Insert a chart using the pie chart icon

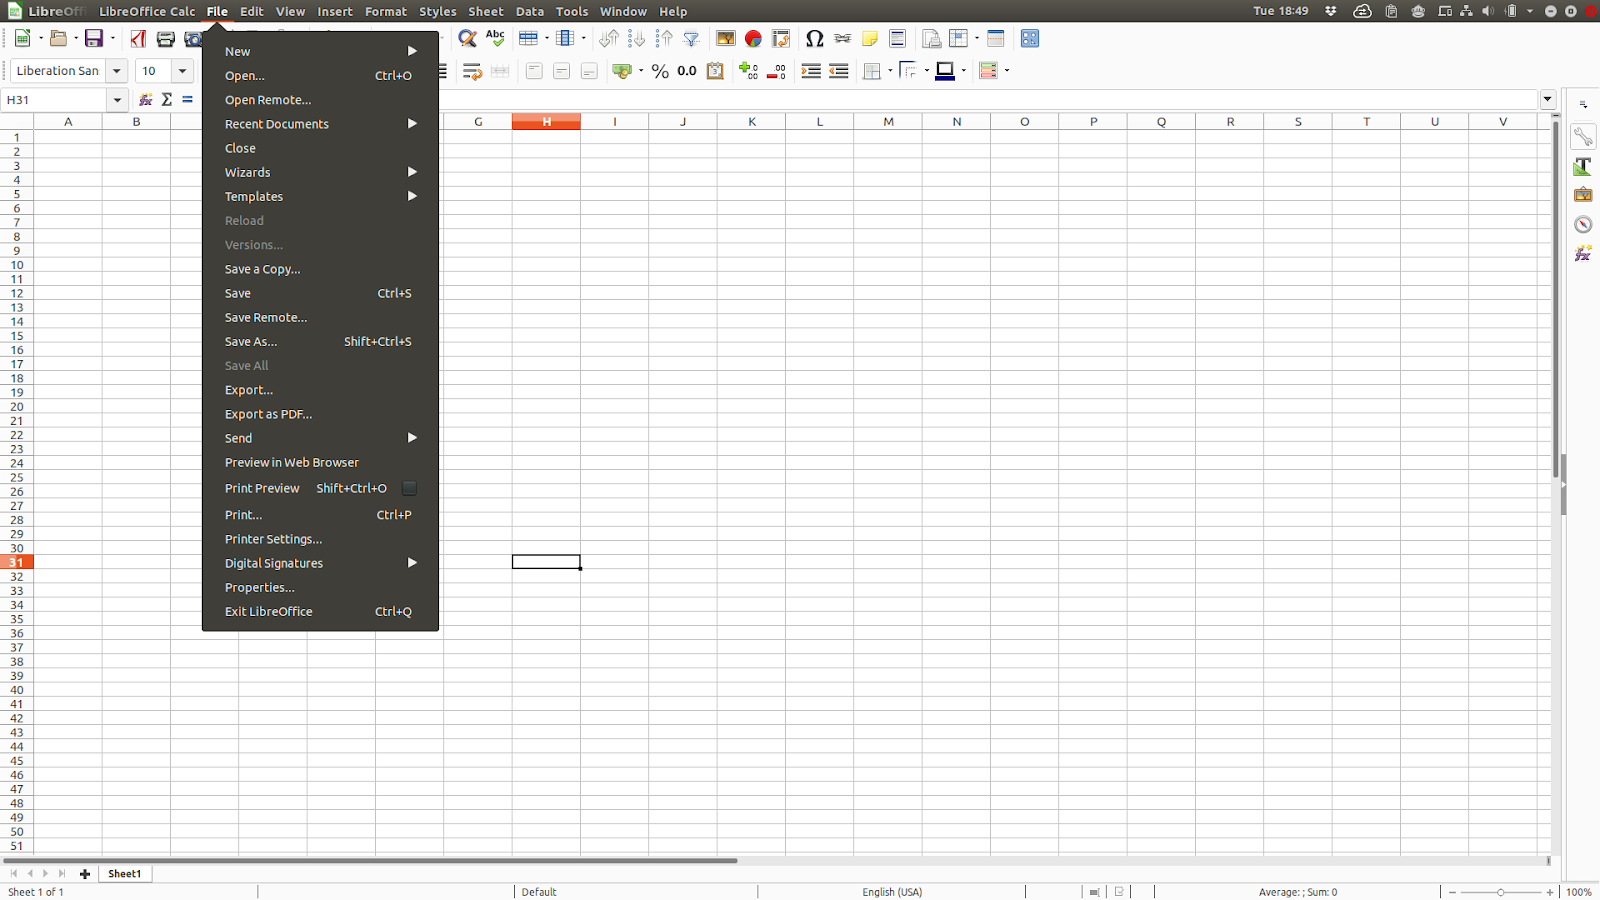(753, 39)
